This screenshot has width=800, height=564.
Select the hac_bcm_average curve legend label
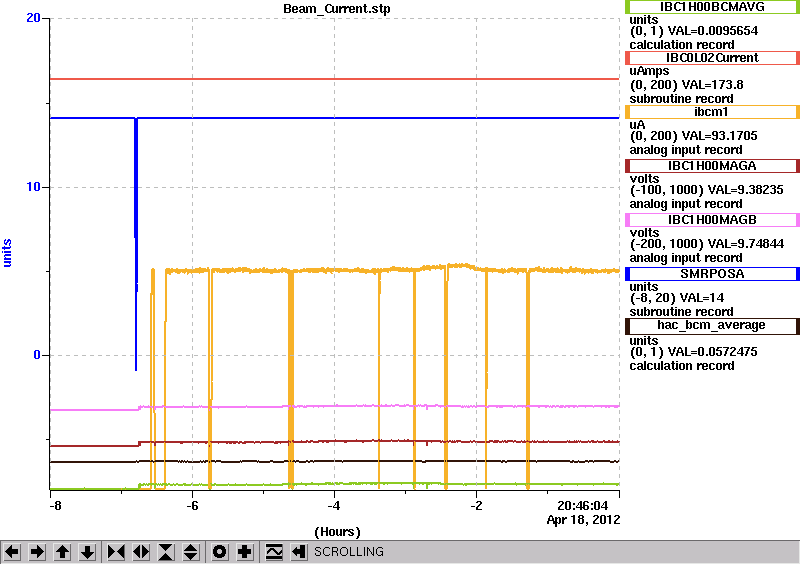[x=712, y=326]
